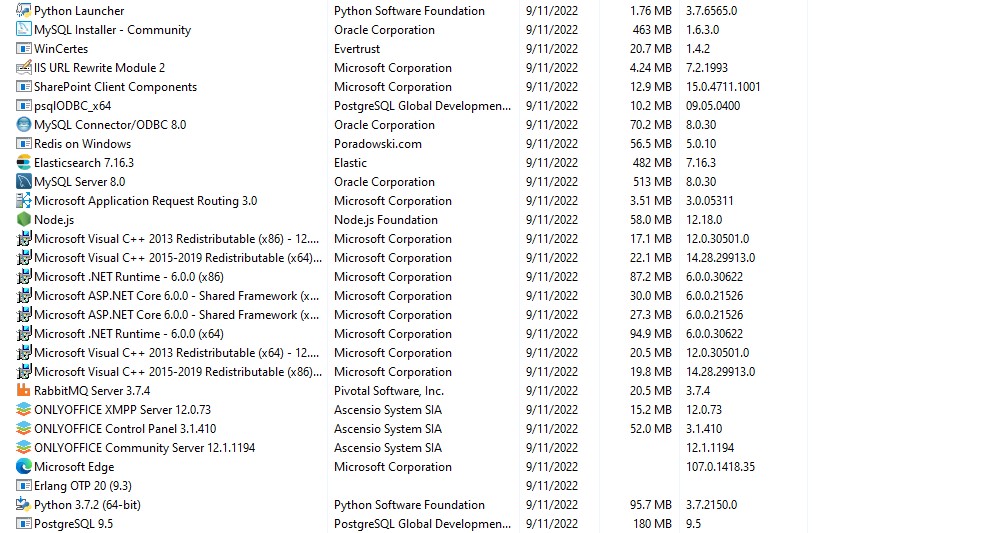Screen dimensions: 985x533
Task: Select the '463 MB' size cell
Action: (x=652, y=30)
